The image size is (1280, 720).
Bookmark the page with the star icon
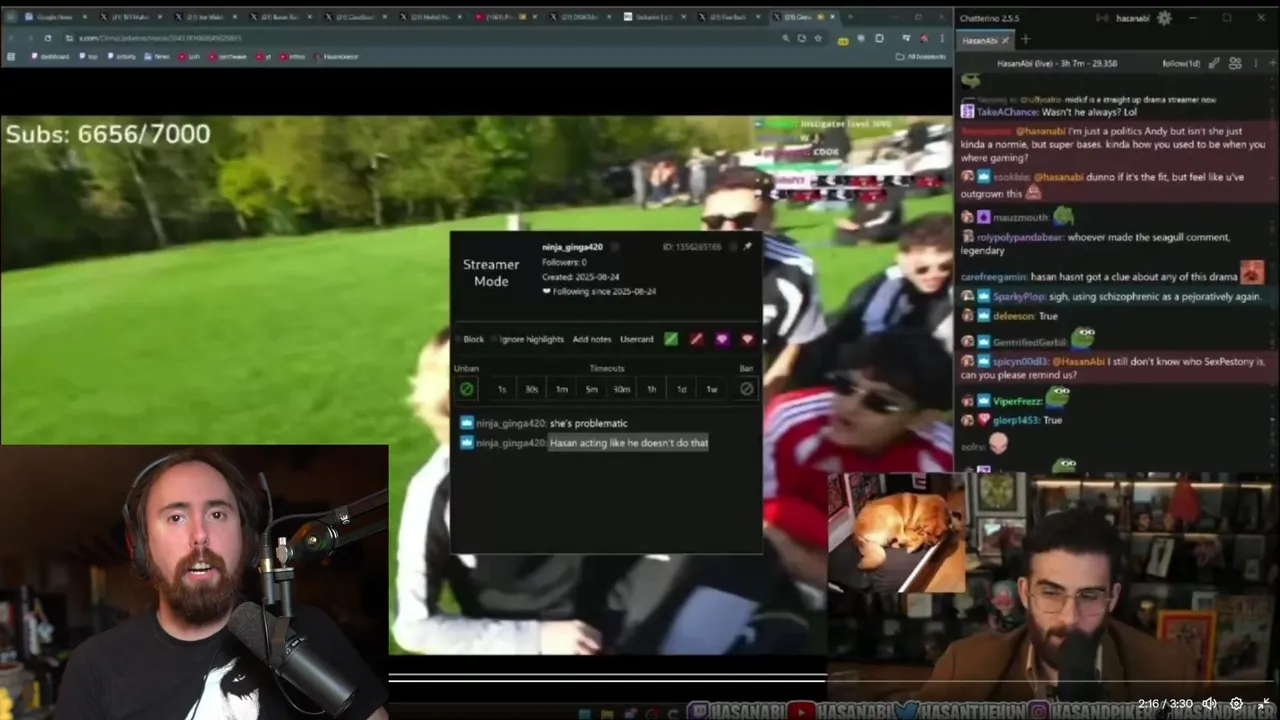818,38
